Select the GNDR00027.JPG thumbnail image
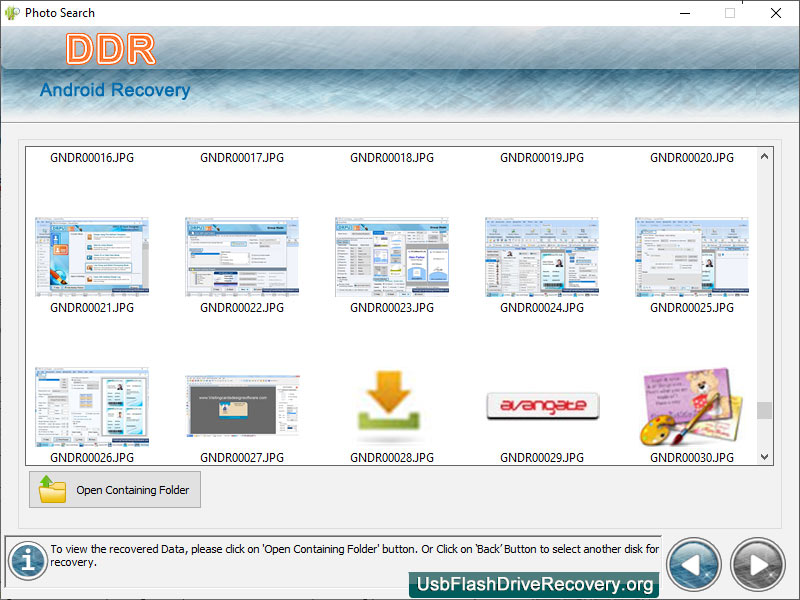The image size is (800, 600). tap(242, 407)
